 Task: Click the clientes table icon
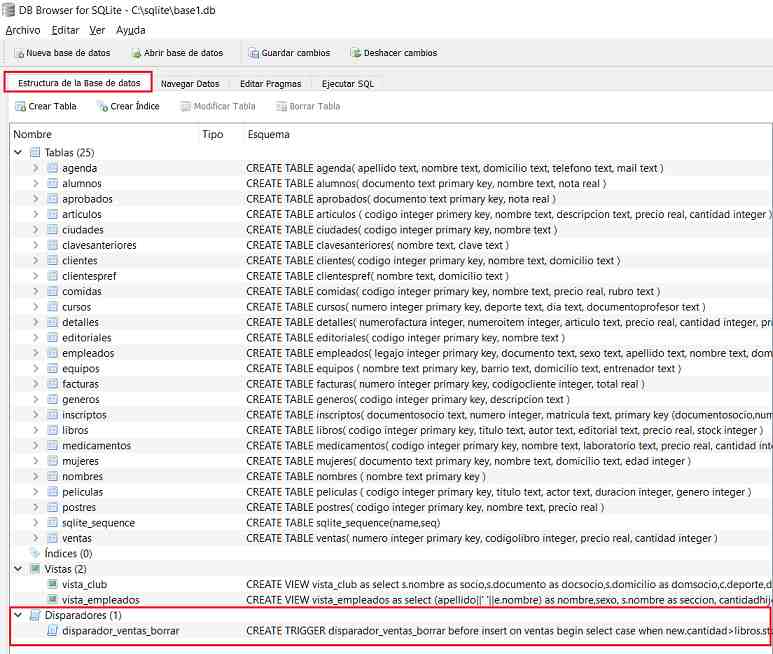click(x=53, y=261)
